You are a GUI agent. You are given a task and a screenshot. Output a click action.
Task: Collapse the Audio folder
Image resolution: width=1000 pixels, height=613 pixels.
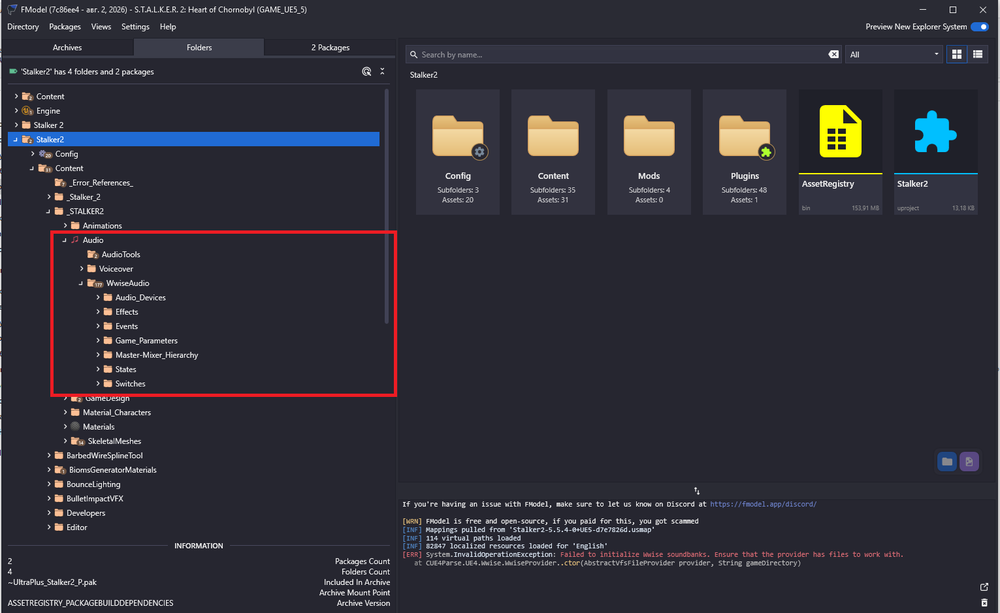click(64, 240)
